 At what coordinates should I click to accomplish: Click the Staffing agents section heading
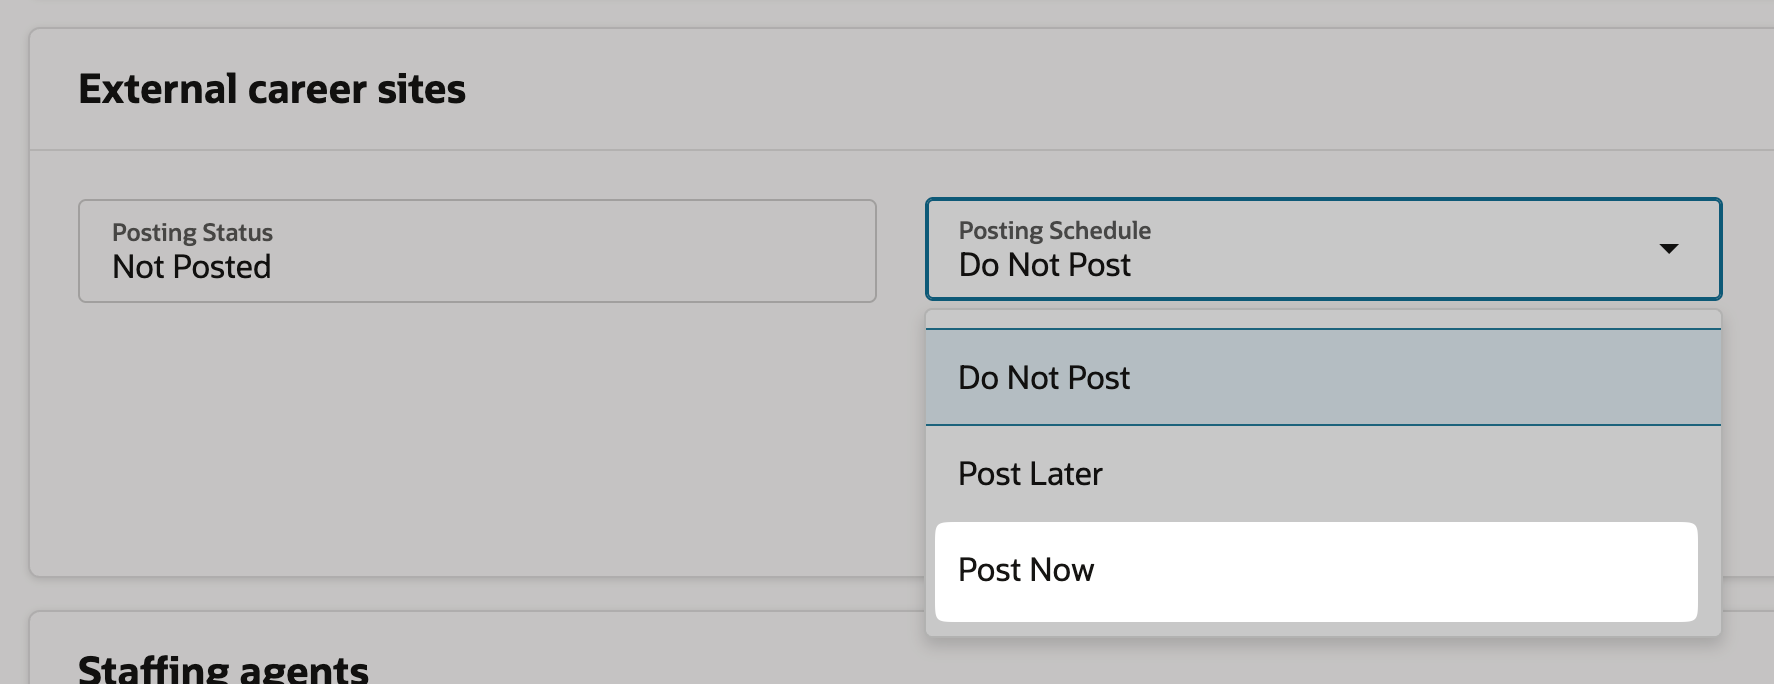[223, 668]
